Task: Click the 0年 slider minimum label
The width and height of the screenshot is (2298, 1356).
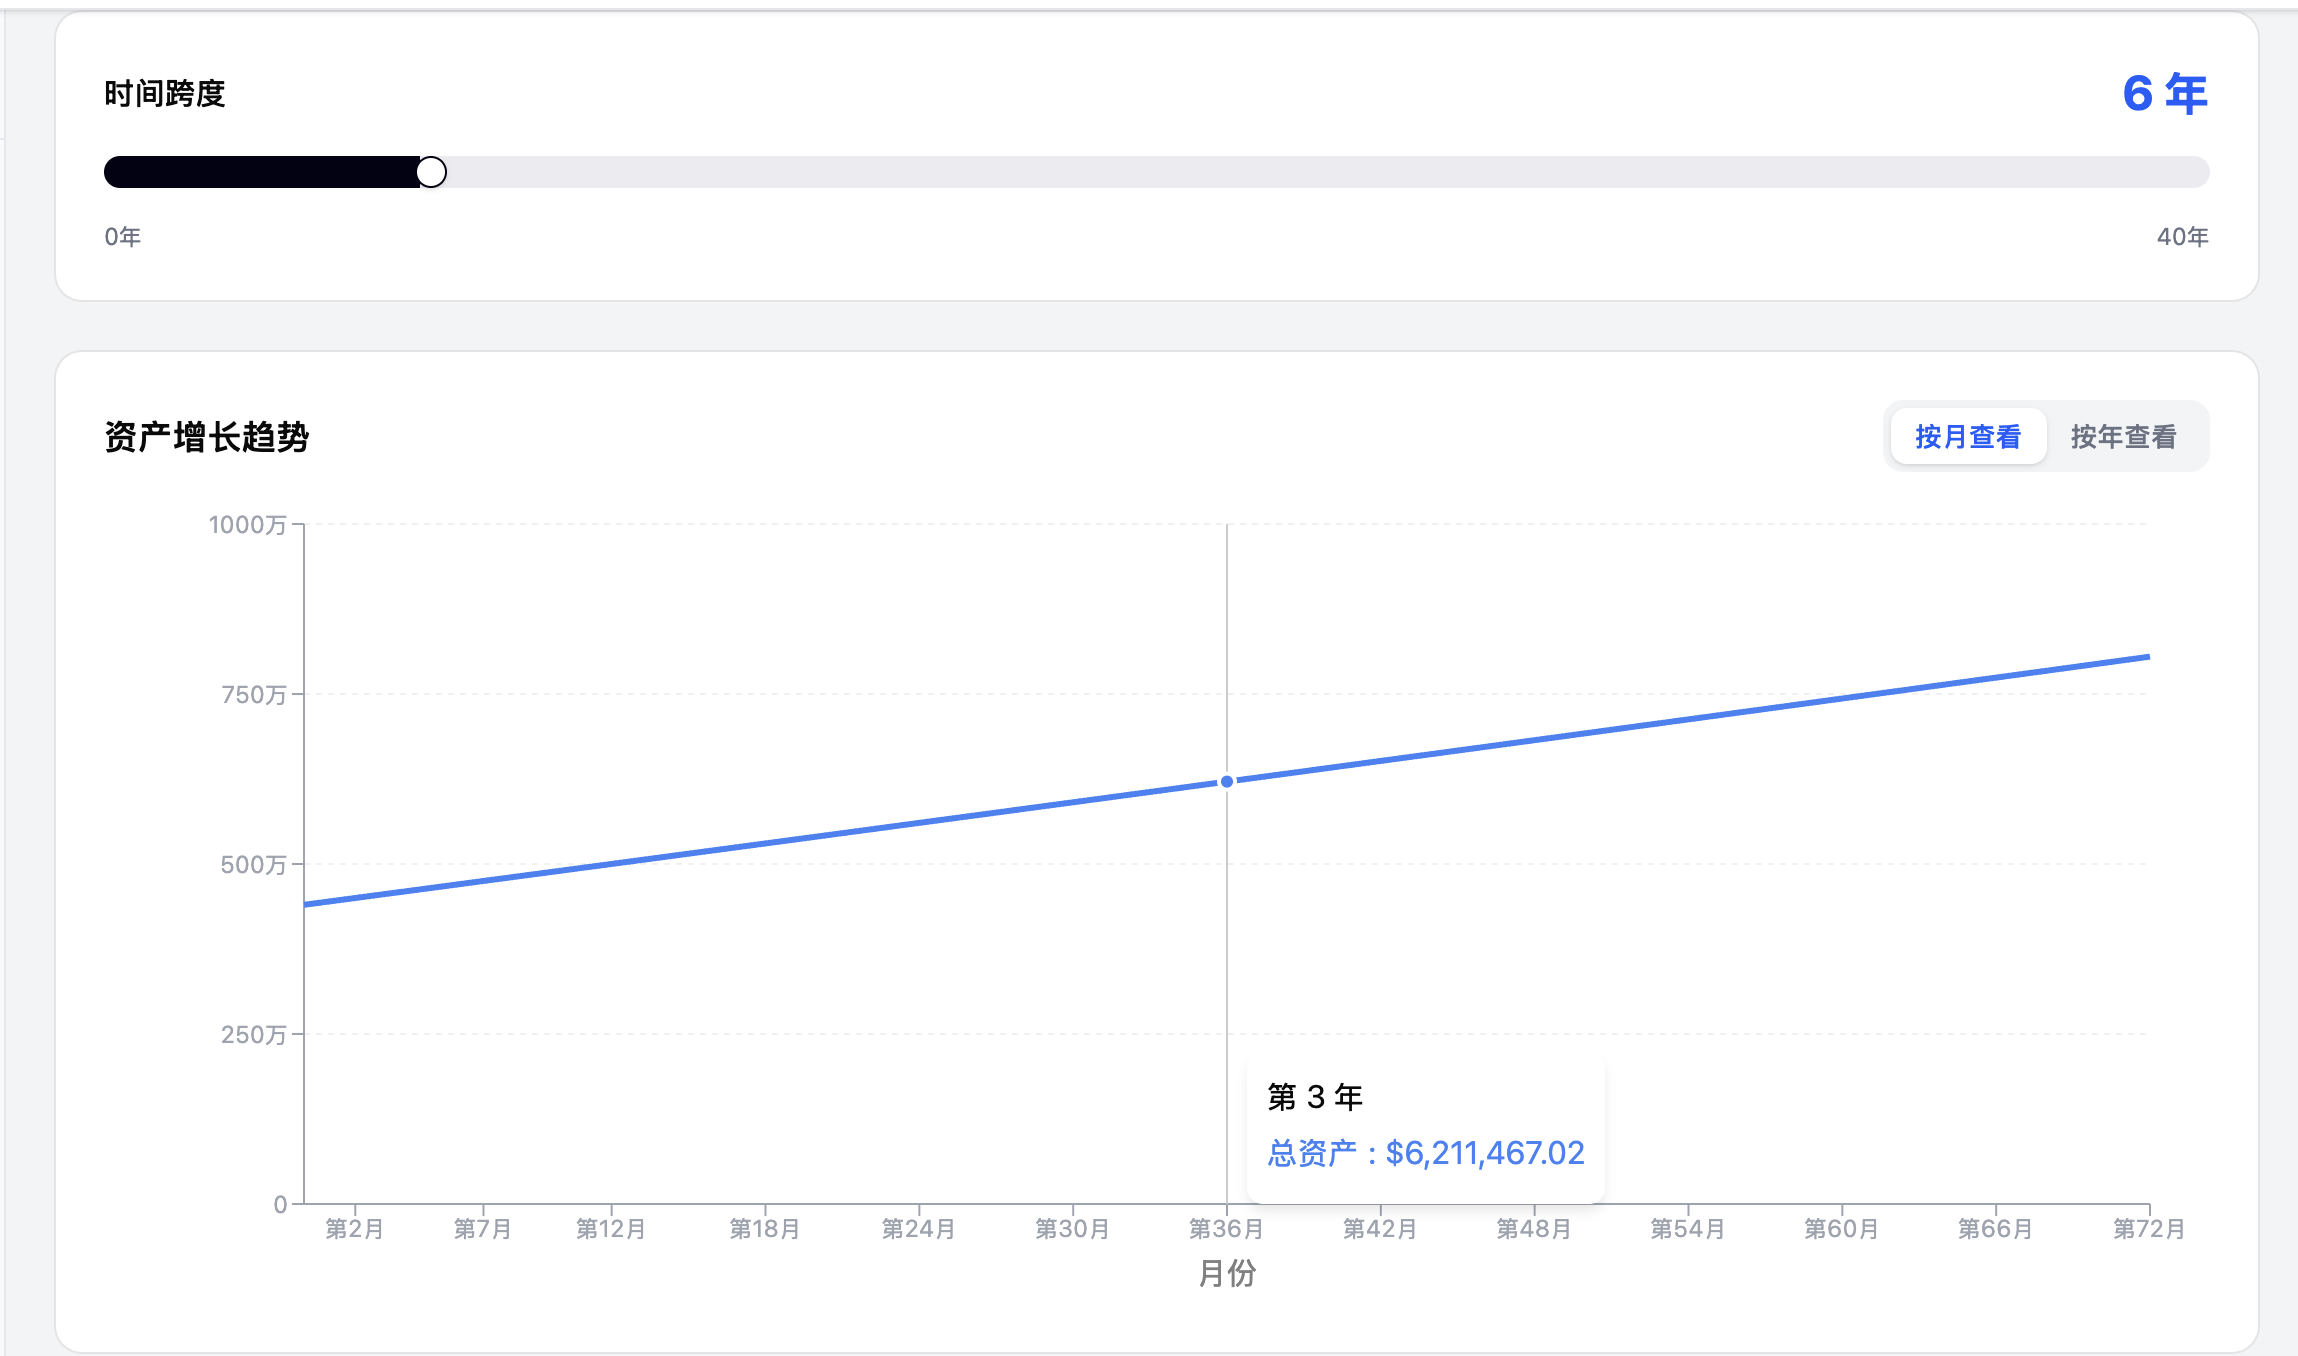Action: click(x=123, y=237)
